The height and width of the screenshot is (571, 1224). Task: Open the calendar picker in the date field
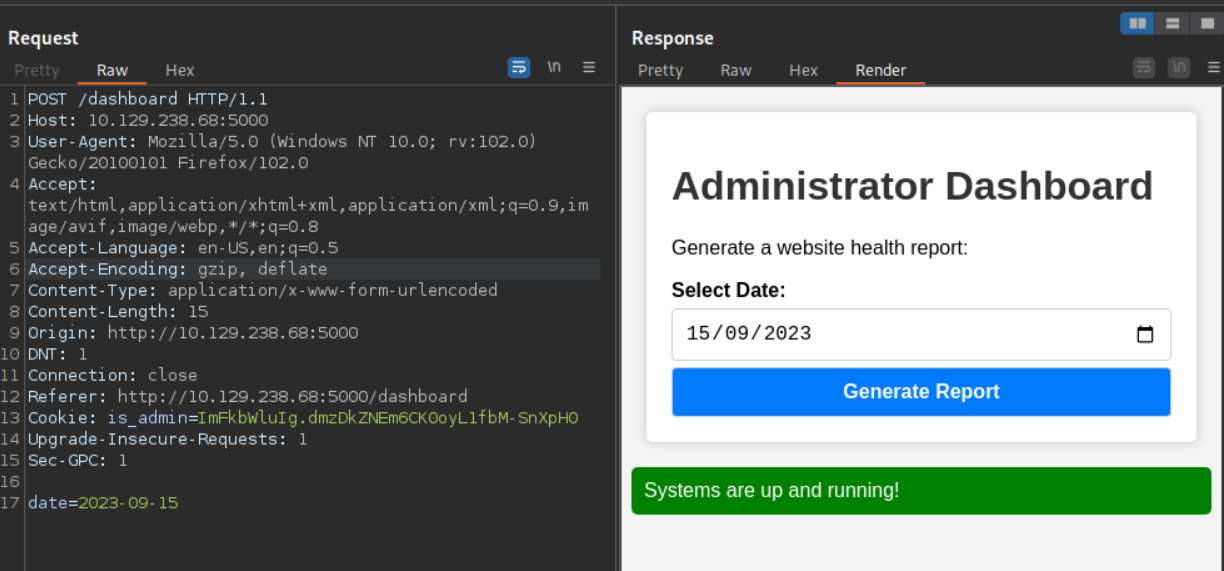(x=1145, y=334)
